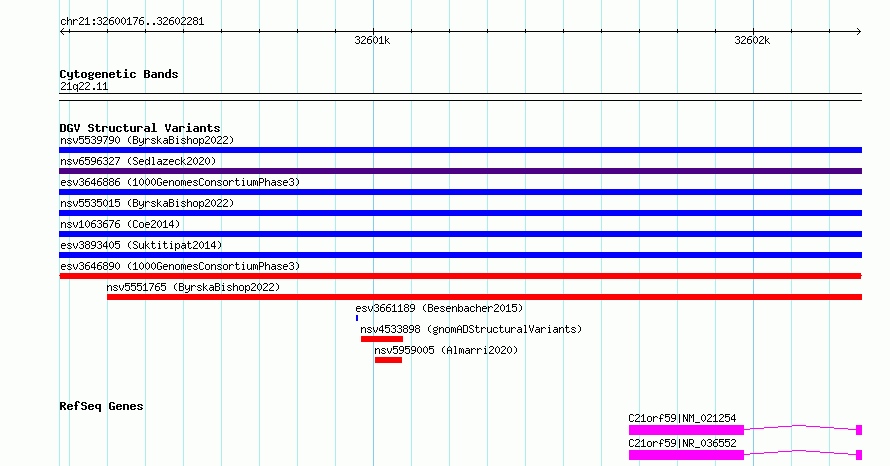This screenshot has height=466, width=890.
Task: Open the esv3646890 (1000GenomesConsortiumPhase3) variant label
Action: tap(180, 266)
